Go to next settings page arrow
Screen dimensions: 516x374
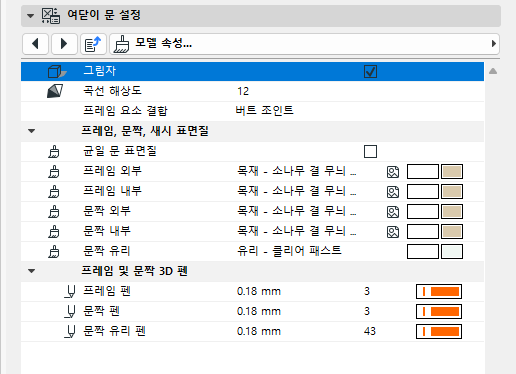click(64, 44)
